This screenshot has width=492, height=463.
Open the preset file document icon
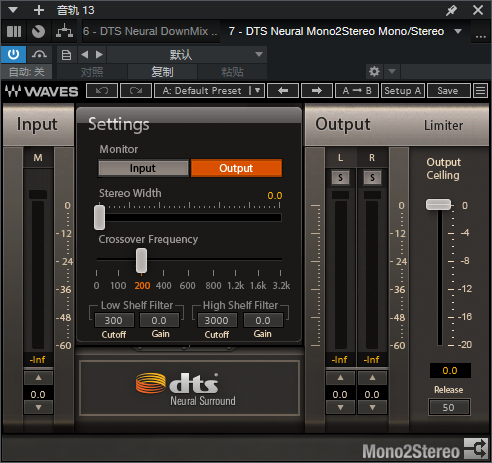click(x=66, y=55)
